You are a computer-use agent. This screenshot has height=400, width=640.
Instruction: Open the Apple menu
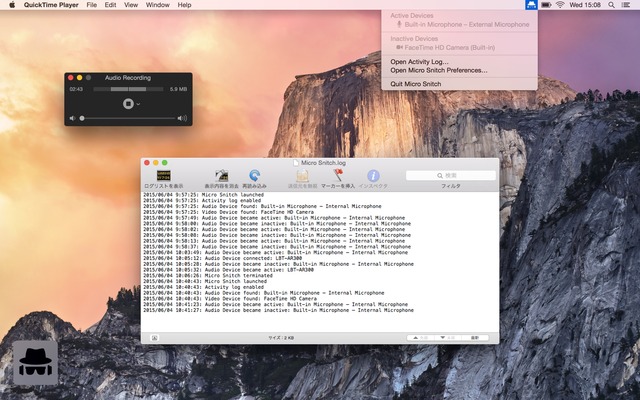click(12, 5)
